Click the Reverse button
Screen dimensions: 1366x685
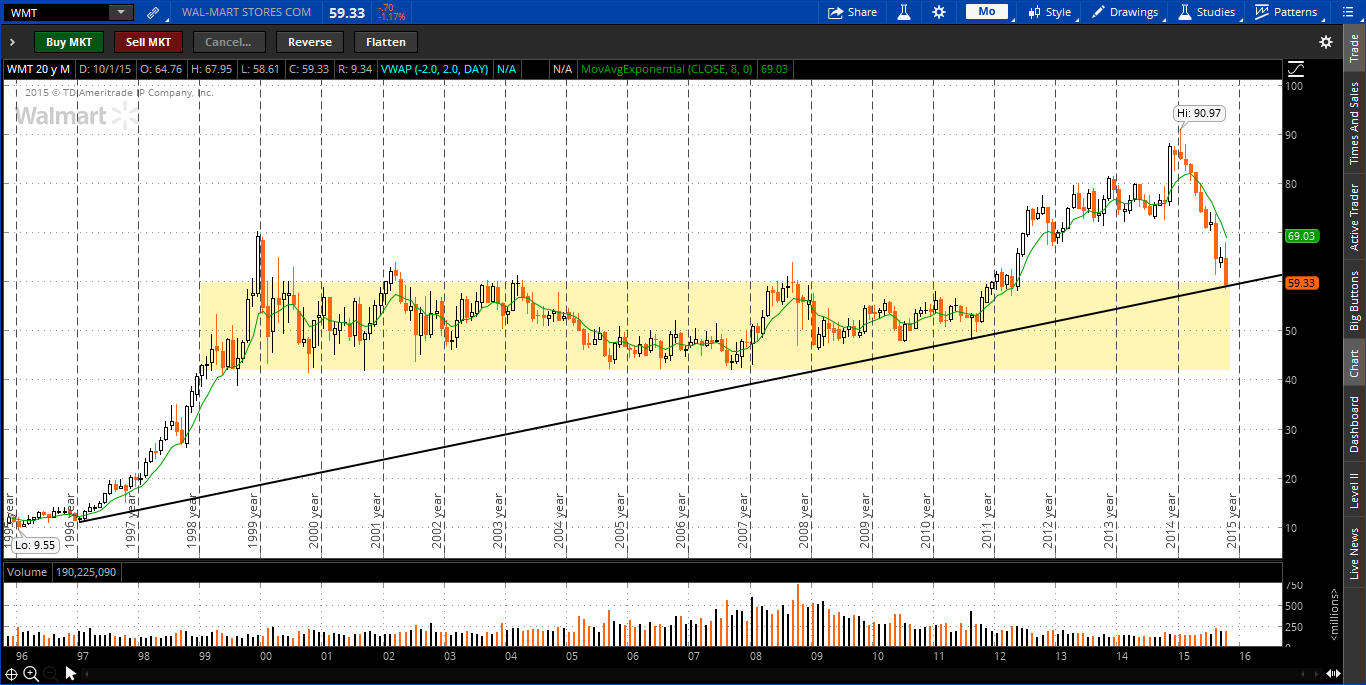(310, 42)
